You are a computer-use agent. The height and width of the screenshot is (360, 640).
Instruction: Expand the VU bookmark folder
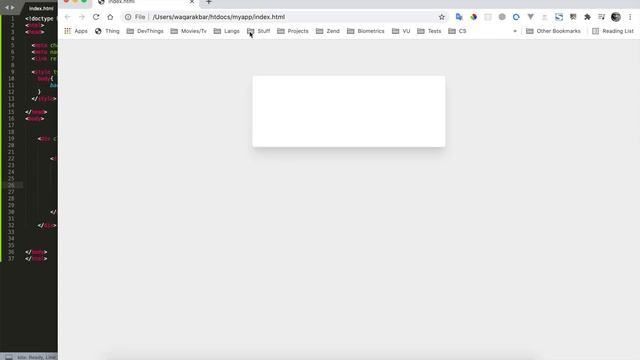coord(401,31)
